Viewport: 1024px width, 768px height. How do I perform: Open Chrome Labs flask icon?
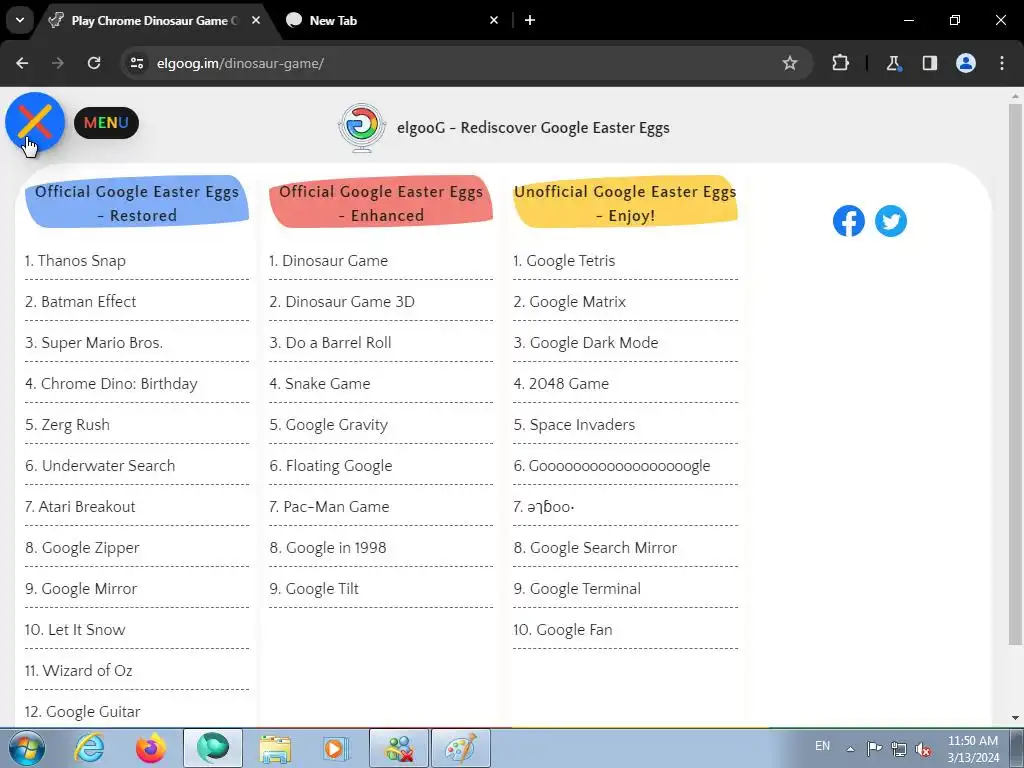click(893, 63)
